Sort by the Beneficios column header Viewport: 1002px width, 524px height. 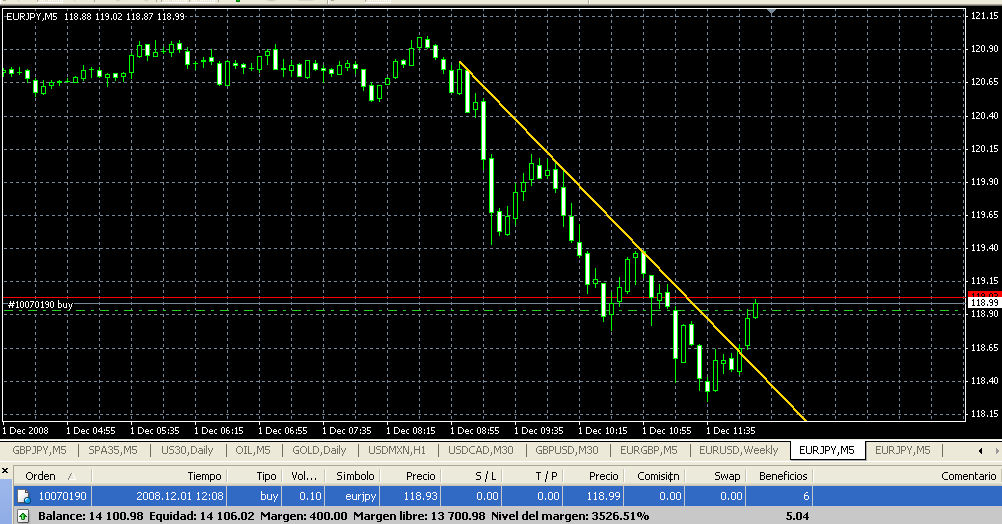[x=779, y=476]
